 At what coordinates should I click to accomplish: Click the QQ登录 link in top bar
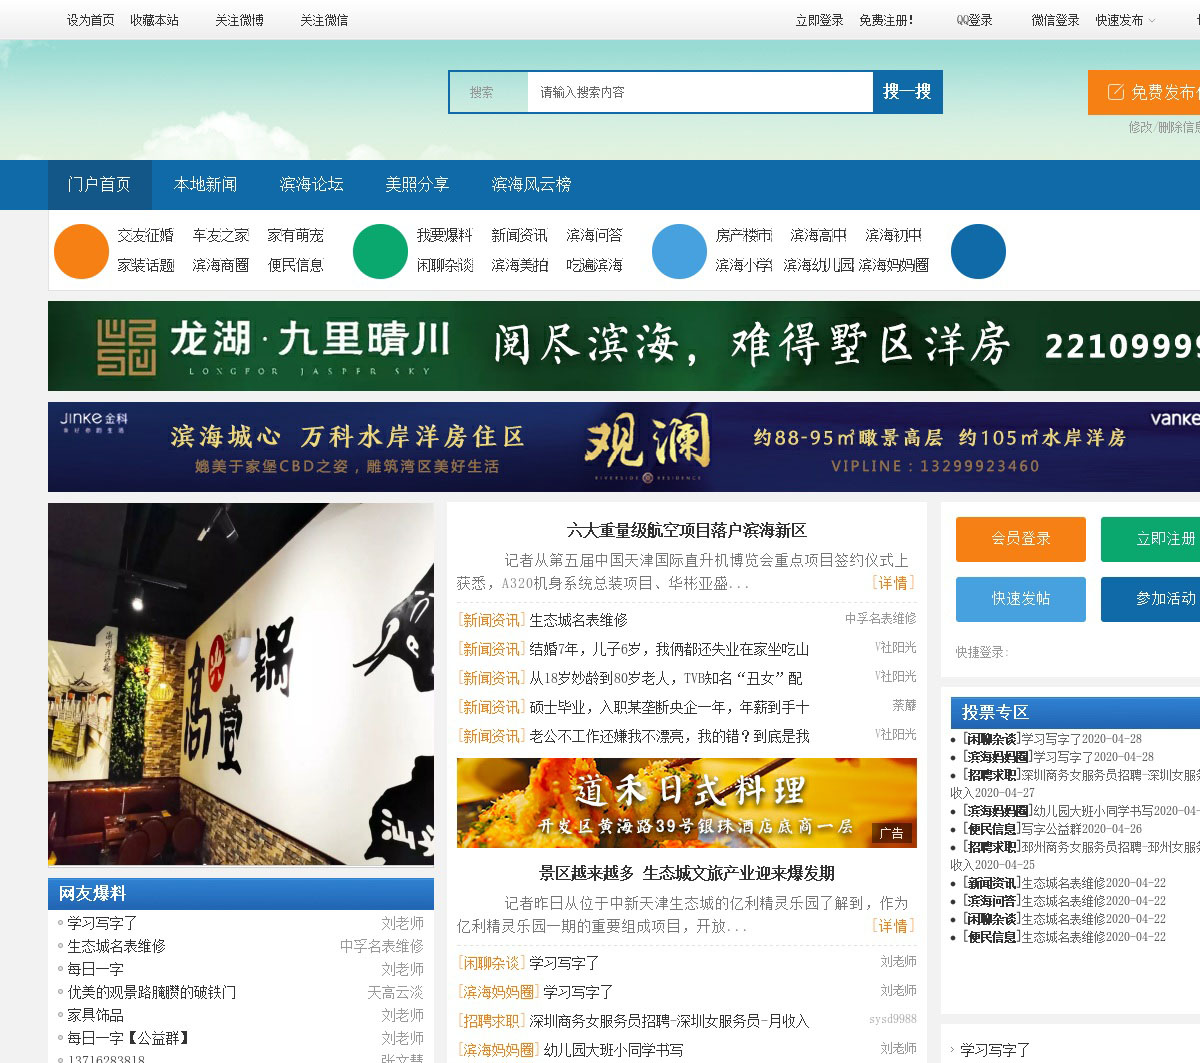click(x=974, y=21)
